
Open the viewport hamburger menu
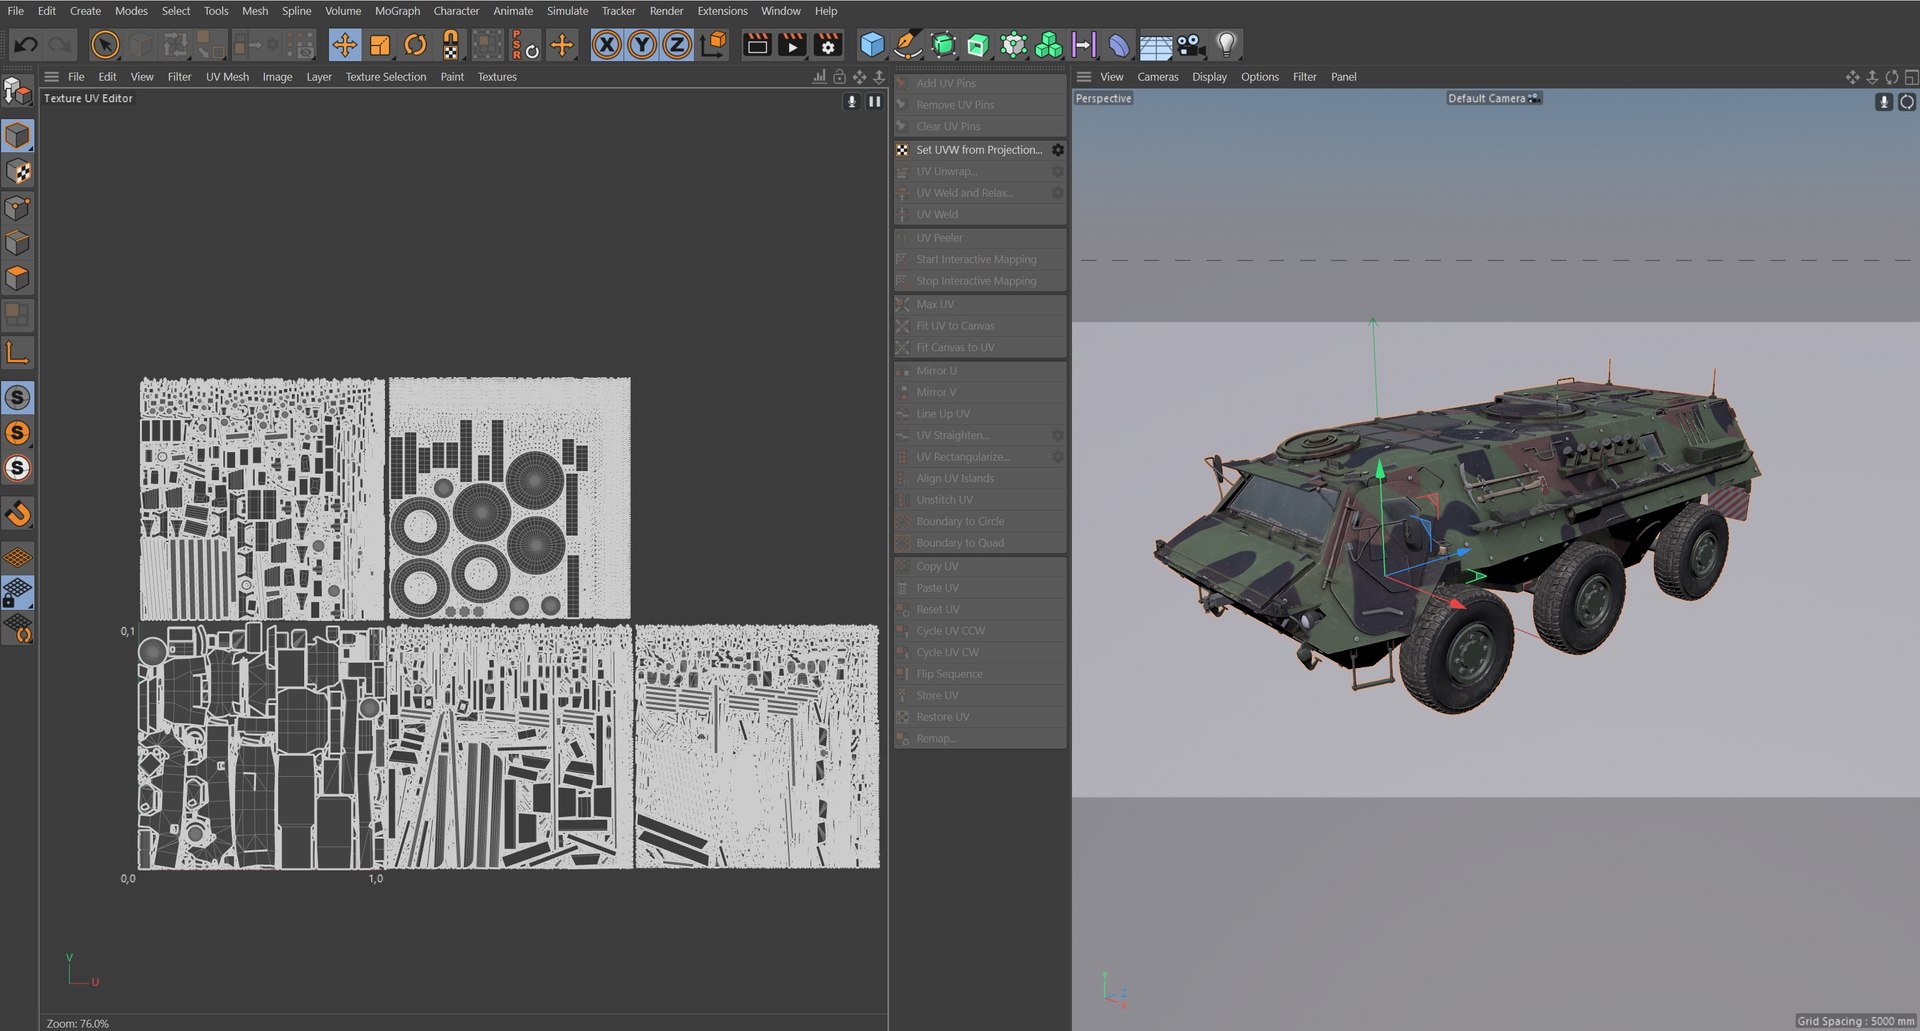(1083, 77)
